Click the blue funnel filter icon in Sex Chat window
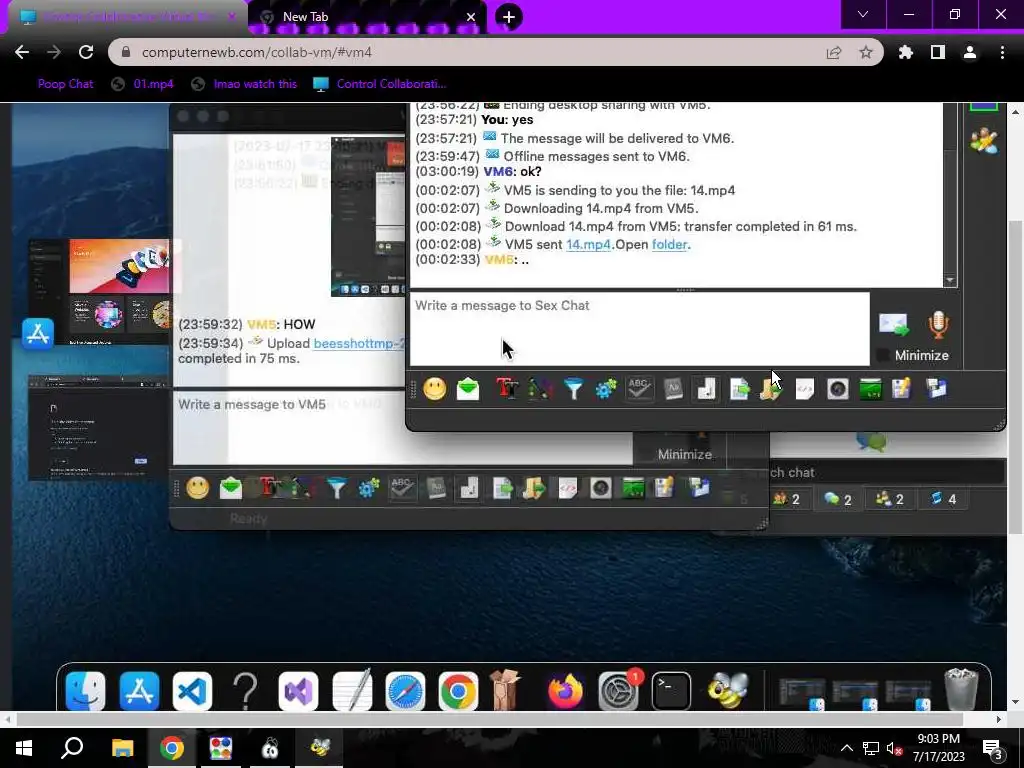The image size is (1024, 768). (573, 389)
